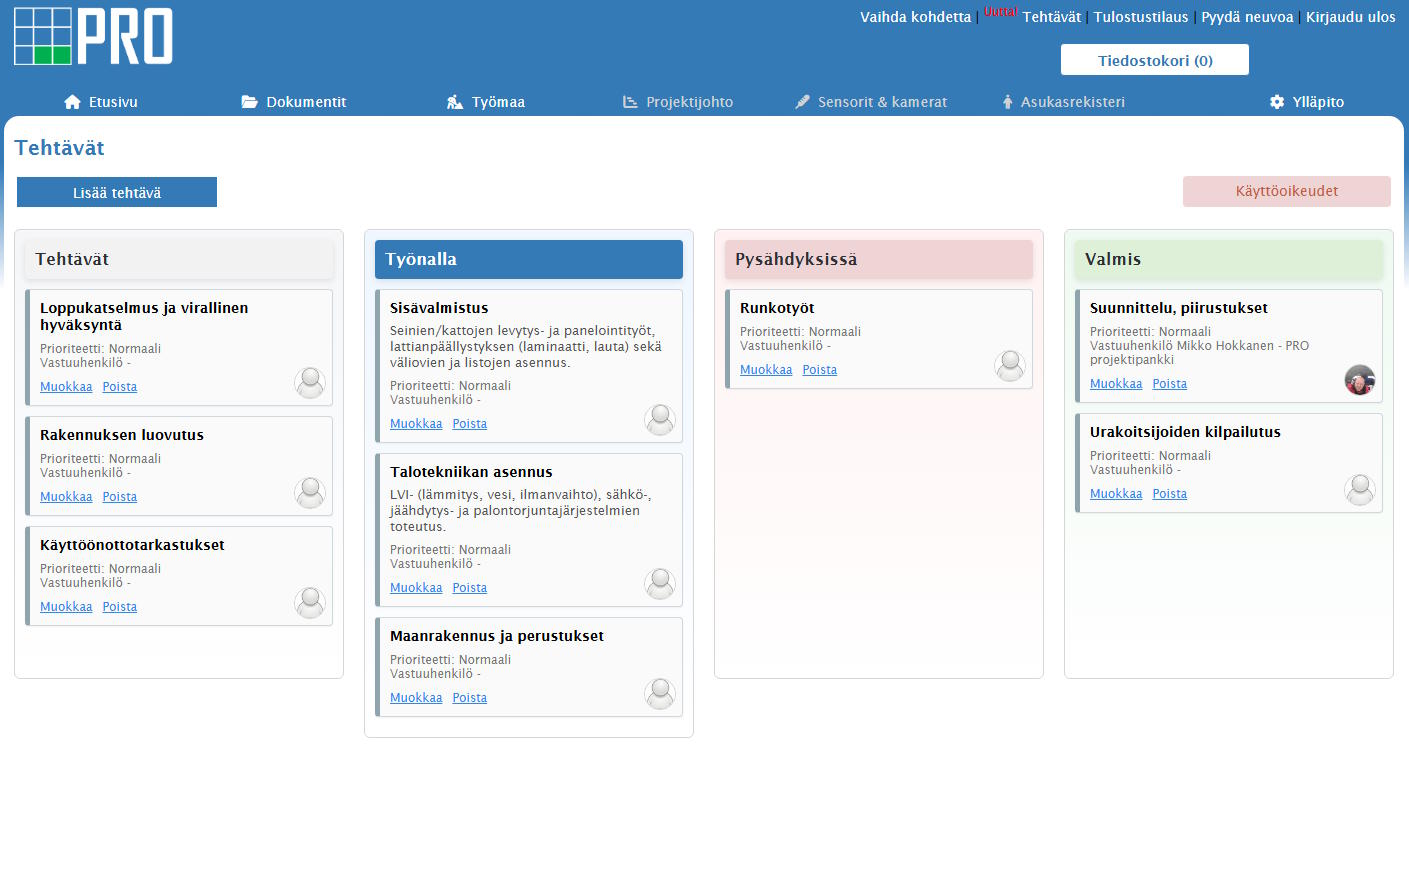Click the Talotekniikan asennus card title
This screenshot has width=1409, height=885.
[x=471, y=472]
